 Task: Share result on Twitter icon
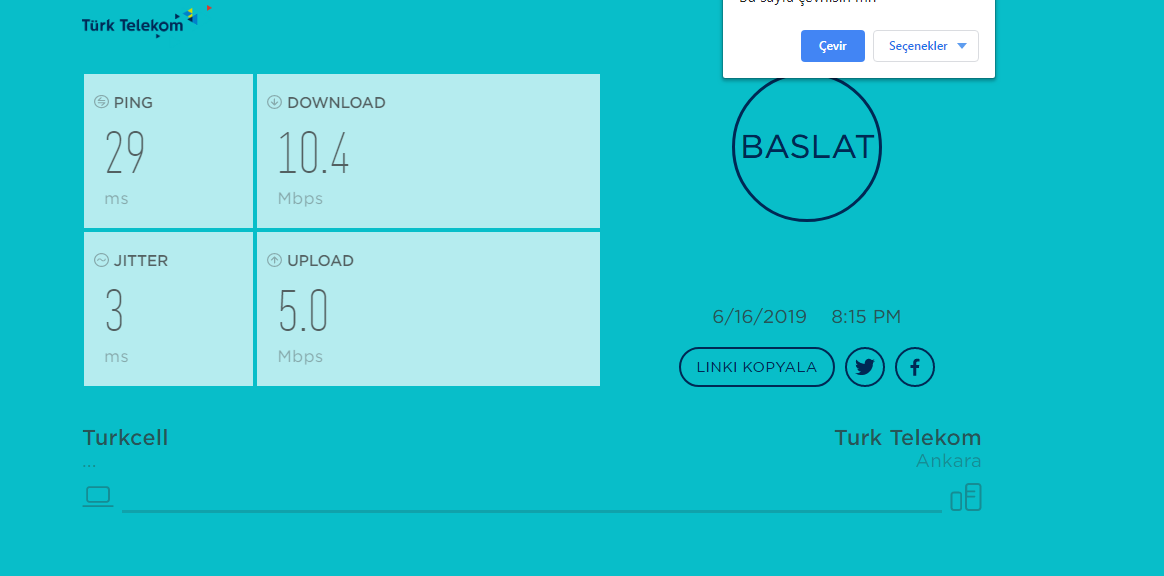click(x=865, y=367)
